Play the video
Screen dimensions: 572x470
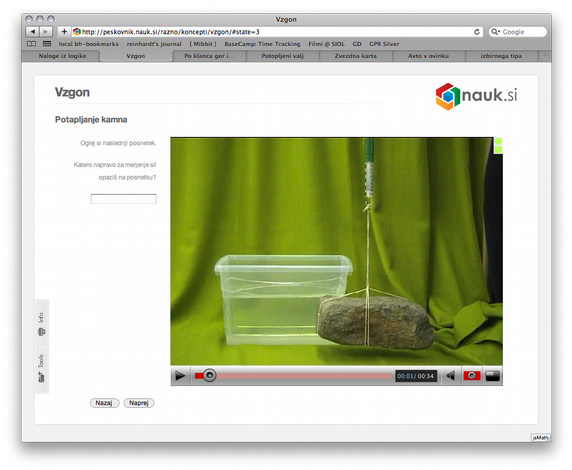(180, 375)
